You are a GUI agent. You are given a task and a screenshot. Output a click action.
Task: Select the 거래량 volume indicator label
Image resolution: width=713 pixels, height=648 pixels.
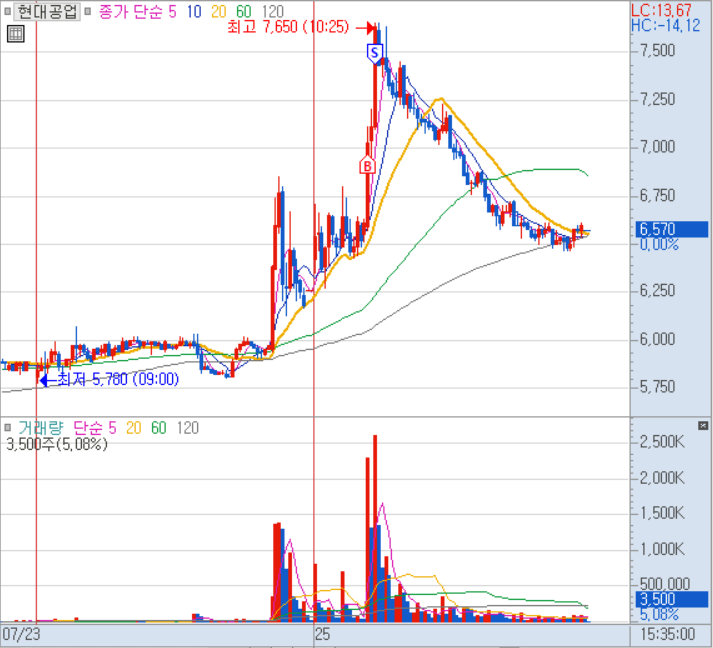pos(39,428)
